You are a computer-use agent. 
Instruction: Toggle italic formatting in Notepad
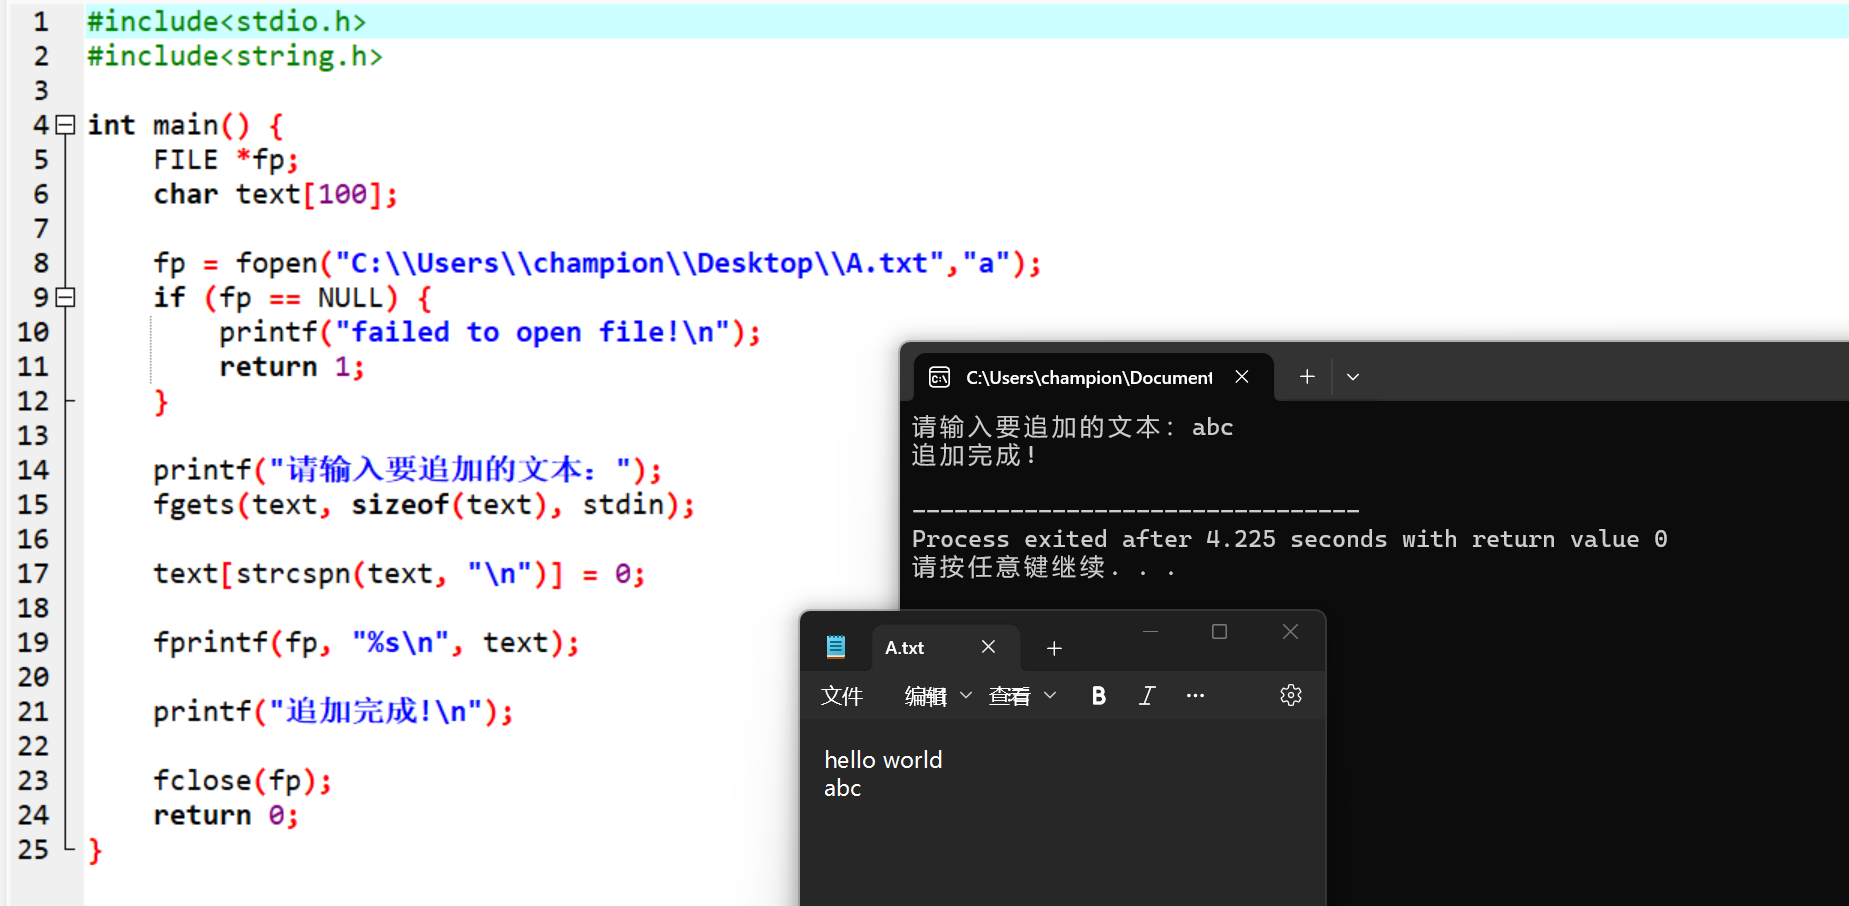point(1147,696)
